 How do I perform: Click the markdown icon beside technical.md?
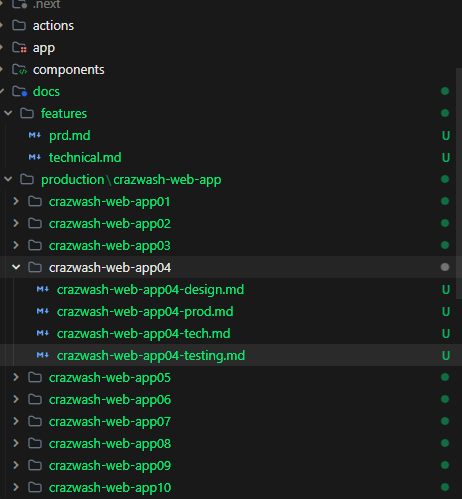pyautogui.click(x=35, y=157)
